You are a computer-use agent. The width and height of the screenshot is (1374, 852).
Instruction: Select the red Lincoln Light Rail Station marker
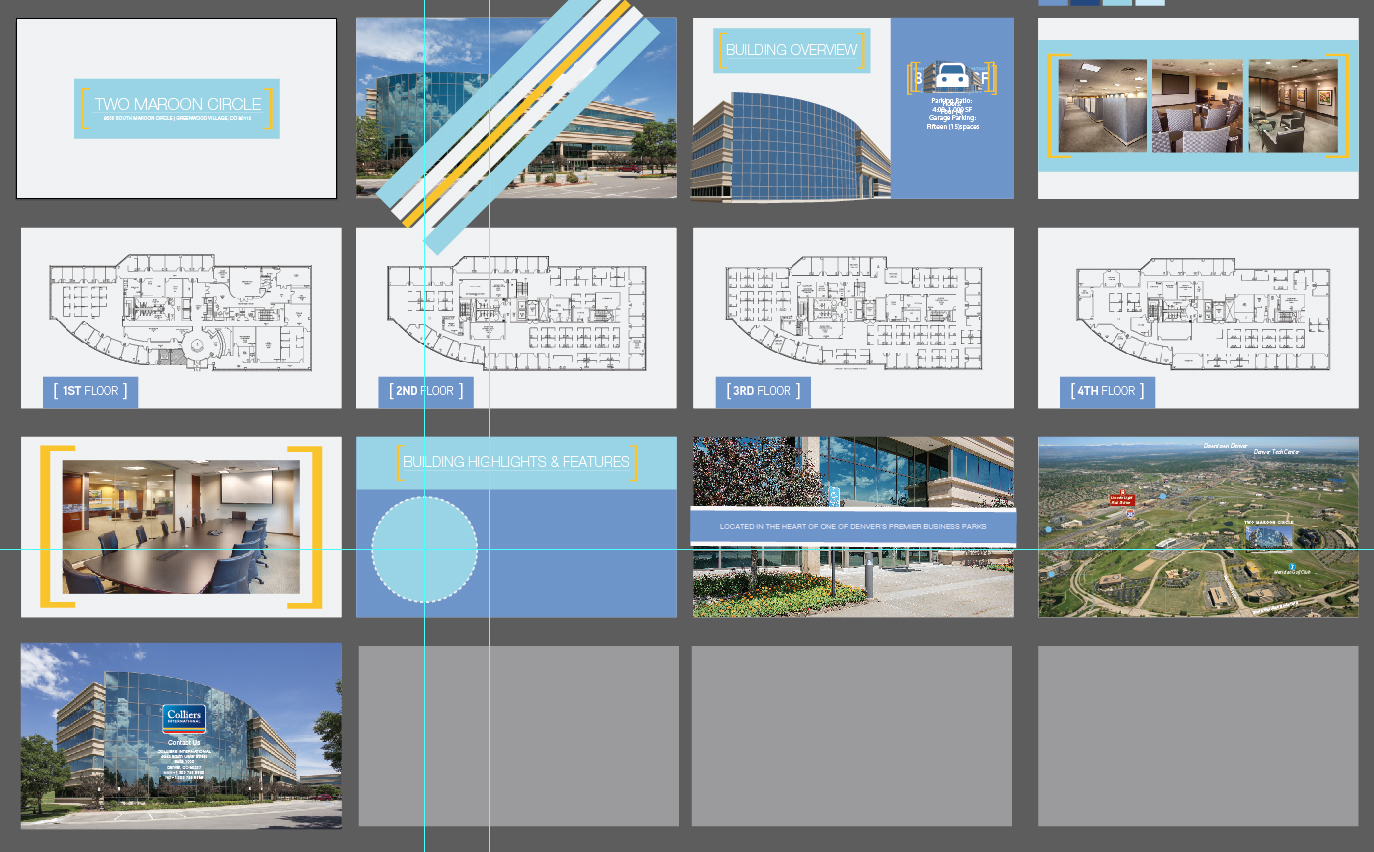(x=1121, y=498)
